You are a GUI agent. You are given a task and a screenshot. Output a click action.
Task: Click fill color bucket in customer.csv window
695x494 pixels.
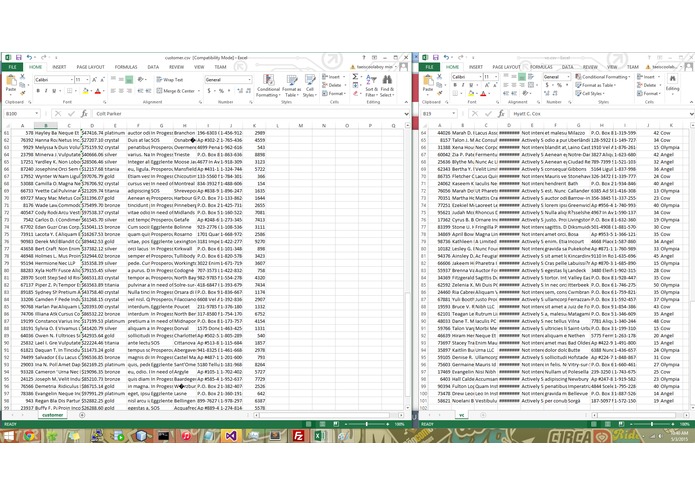pos(86,91)
